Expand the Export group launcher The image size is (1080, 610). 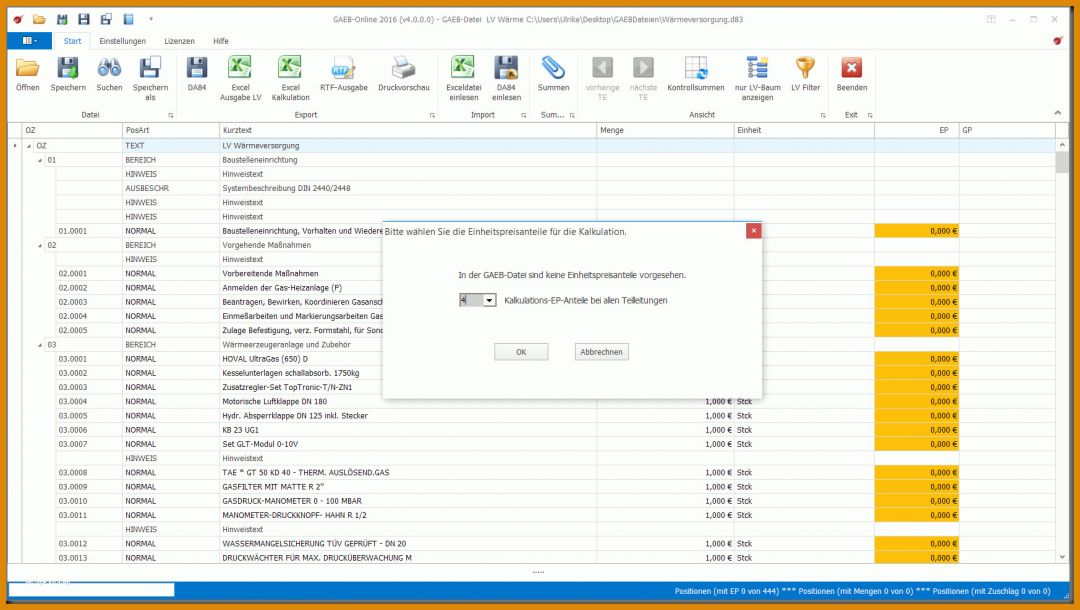(433, 115)
